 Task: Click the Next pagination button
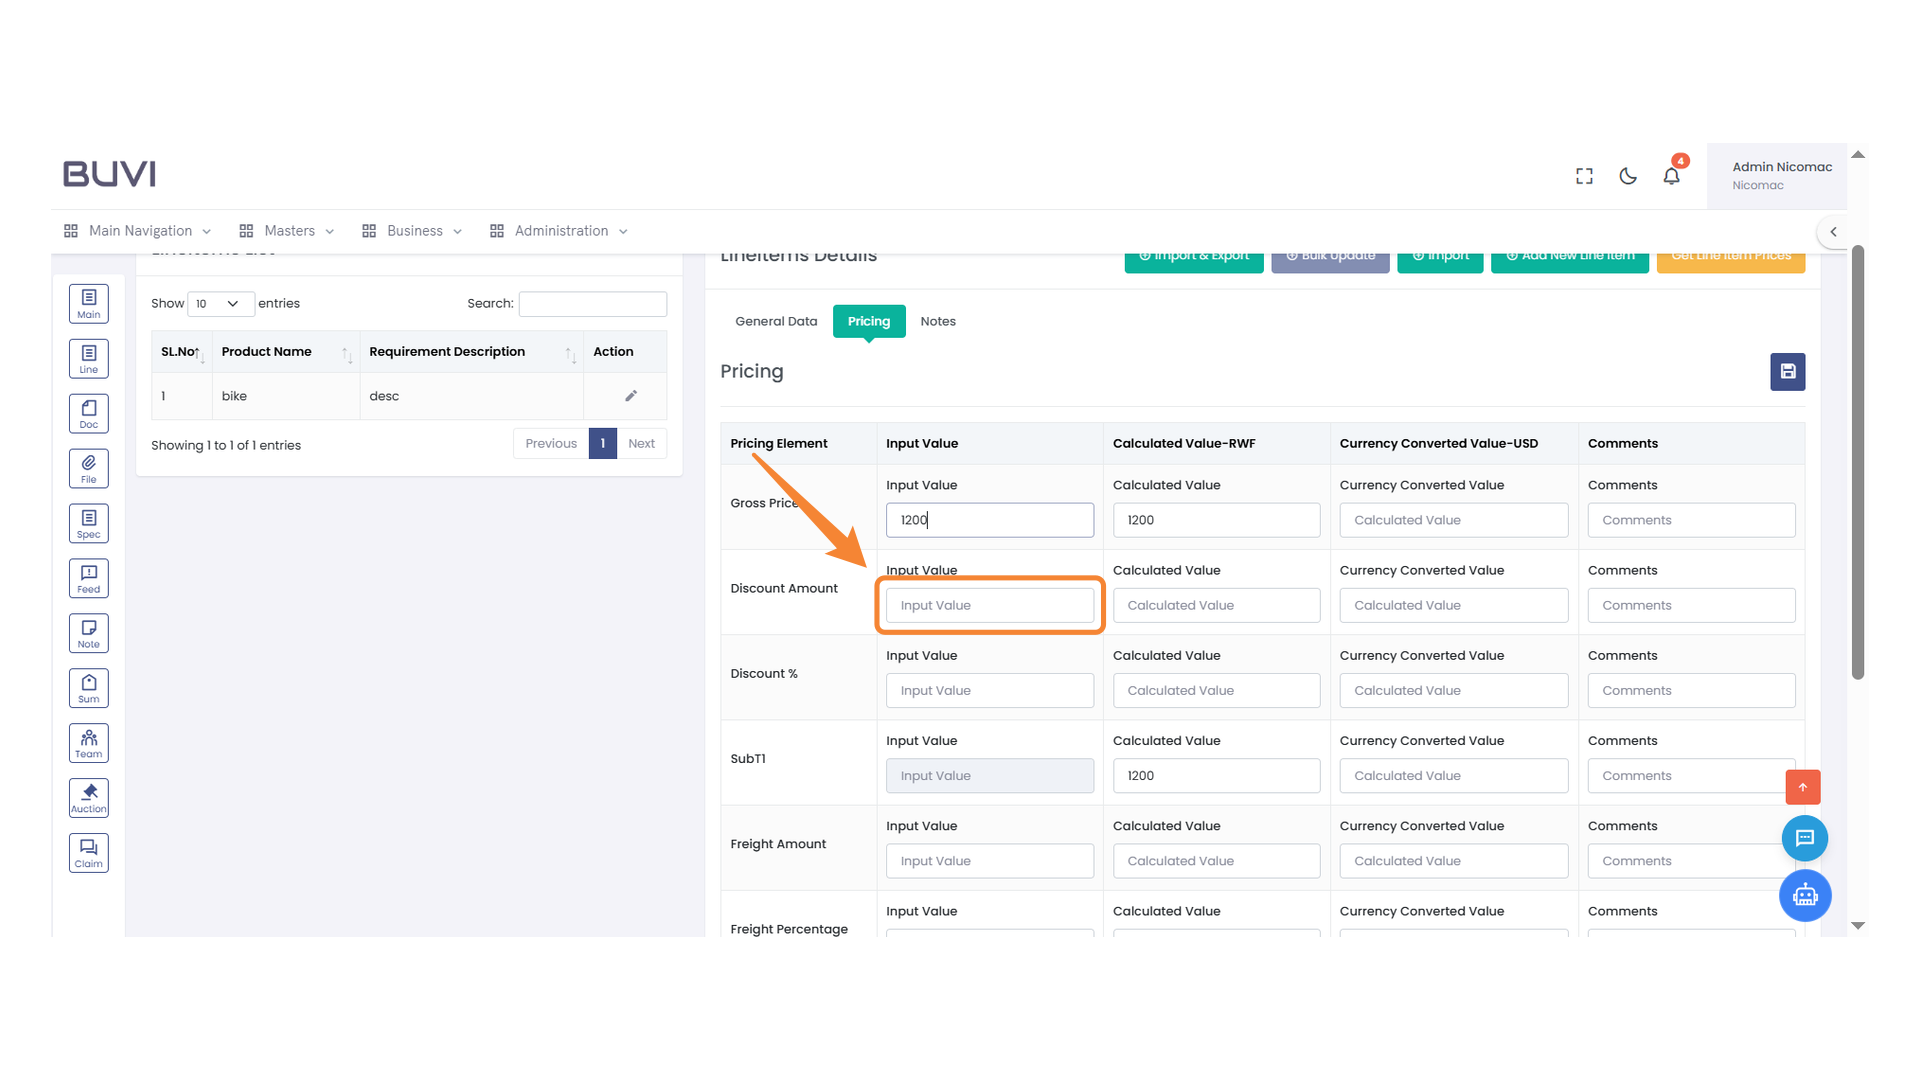click(x=641, y=444)
